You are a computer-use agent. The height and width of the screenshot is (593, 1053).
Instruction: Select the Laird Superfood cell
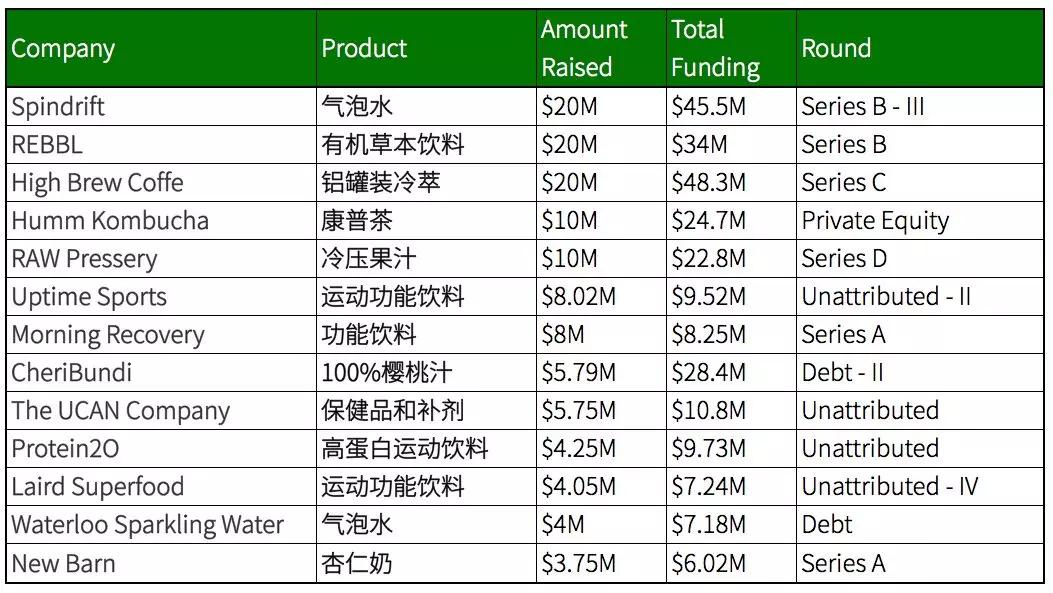pyautogui.click(x=161, y=487)
